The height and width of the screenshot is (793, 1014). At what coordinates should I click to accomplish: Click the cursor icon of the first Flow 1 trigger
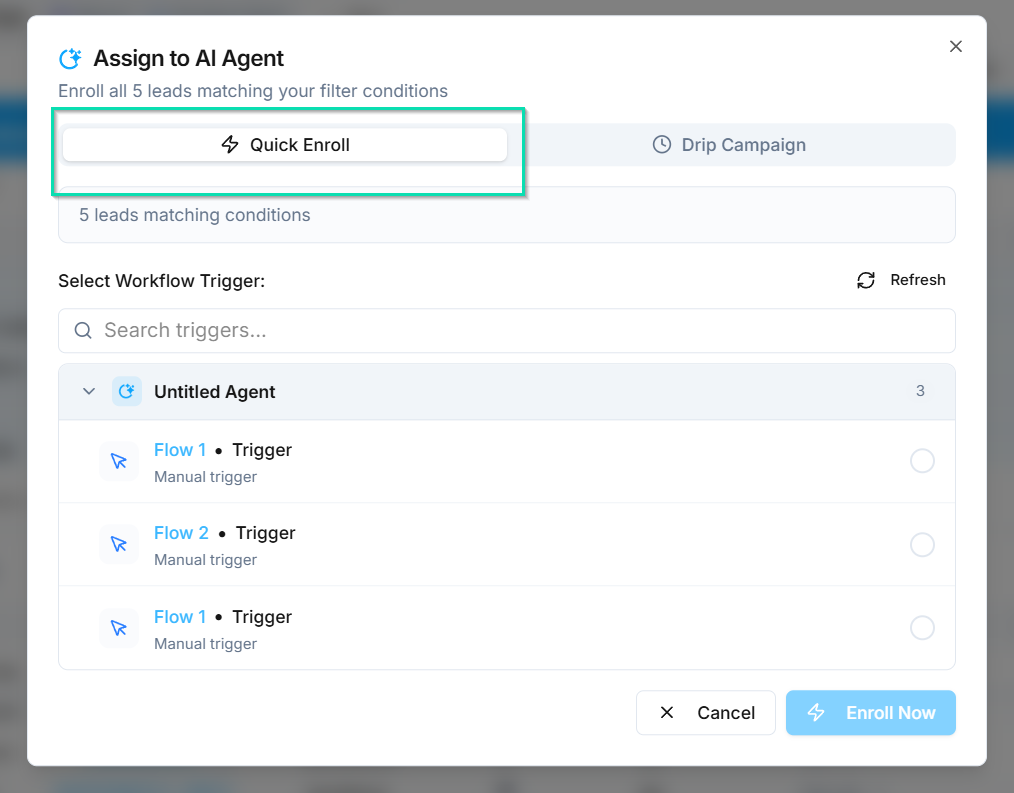[x=119, y=462]
